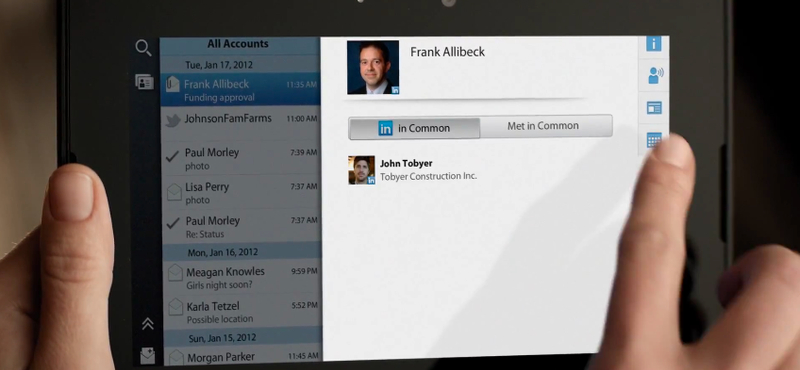
Task: Tap John Tobyer's profile thumbnail
Action: click(x=362, y=170)
